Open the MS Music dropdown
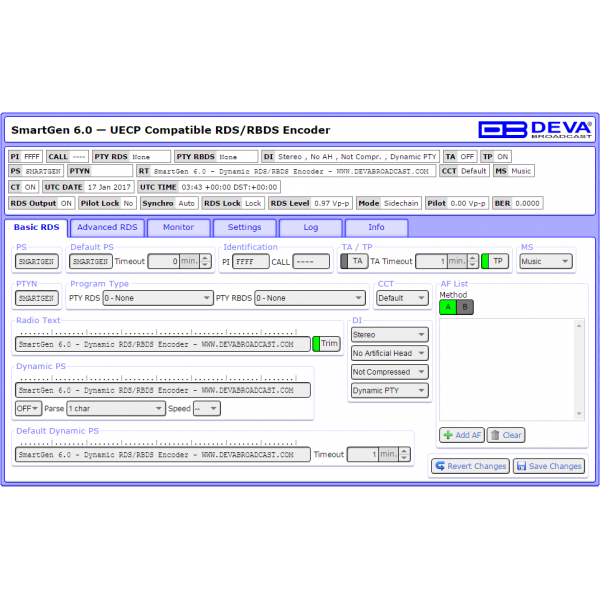Viewport: 600px width, 600px height. [x=546, y=261]
